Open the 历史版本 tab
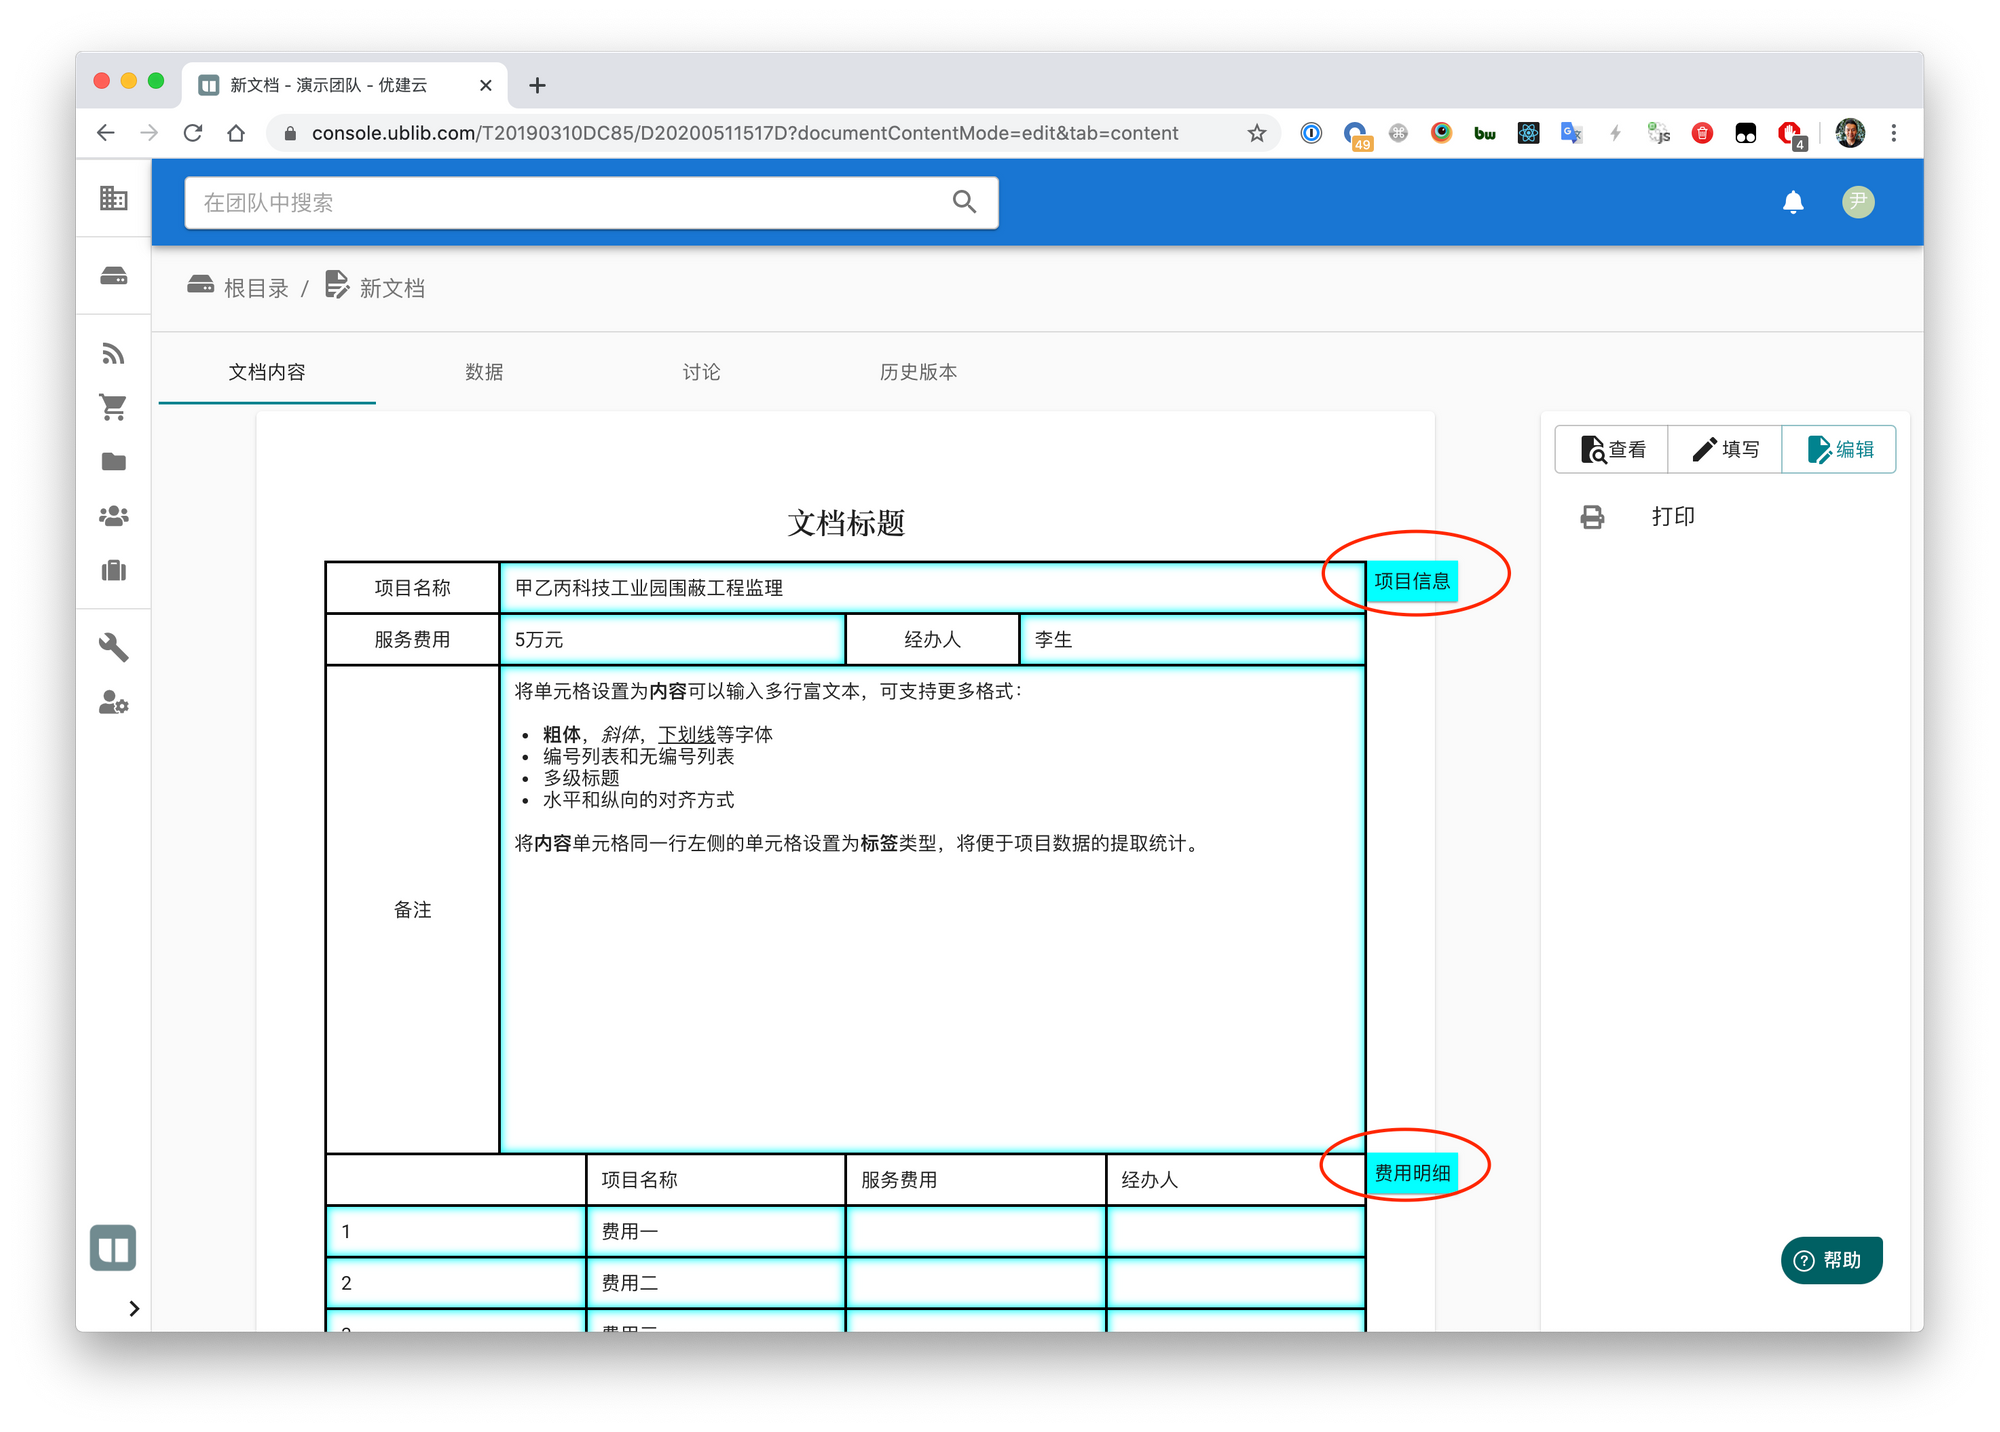 [x=918, y=372]
